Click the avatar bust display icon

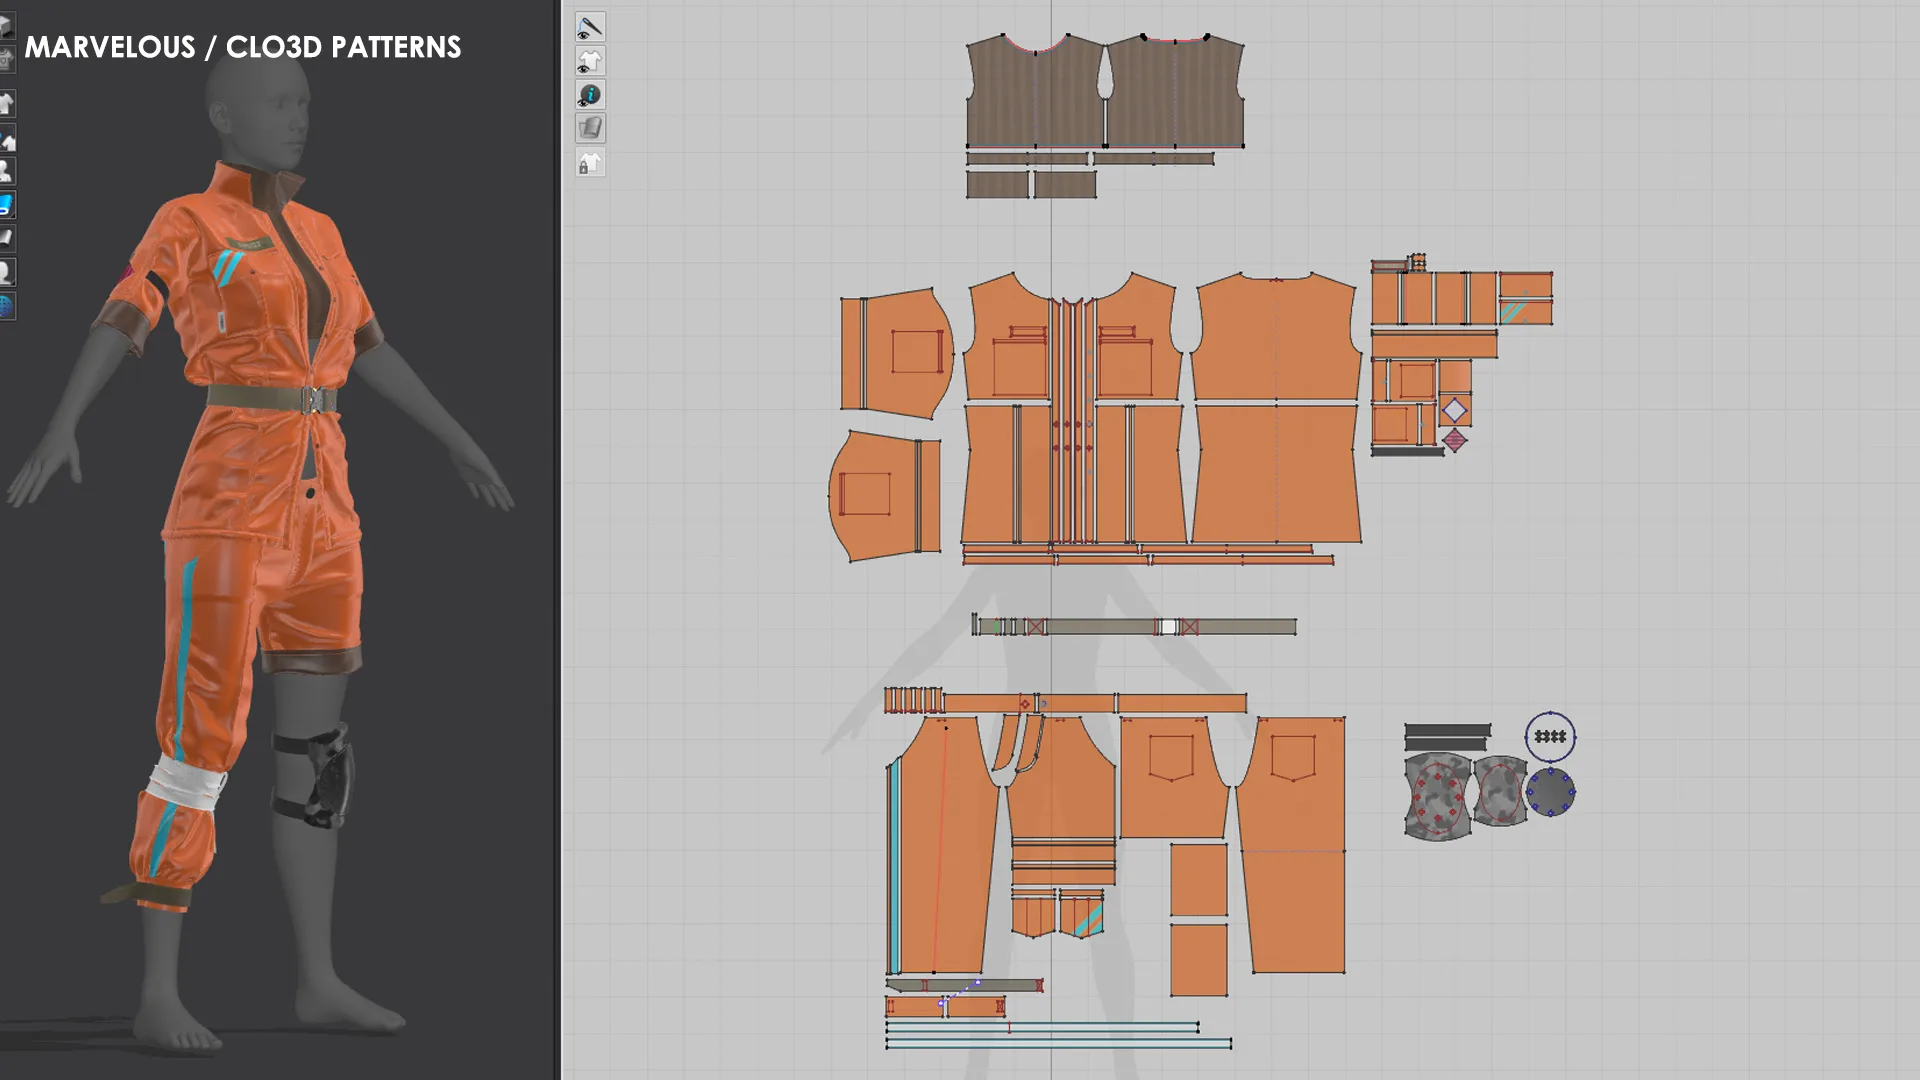6,171
